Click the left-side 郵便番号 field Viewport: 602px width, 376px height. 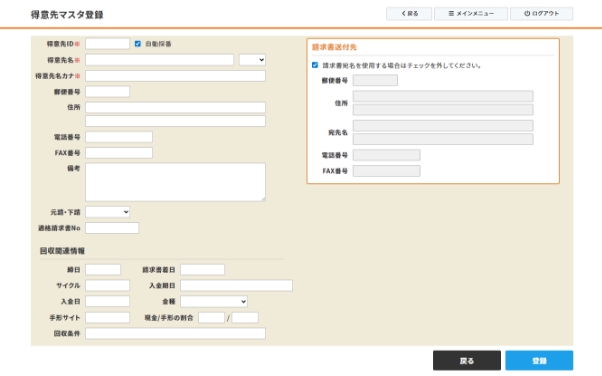[108, 92]
